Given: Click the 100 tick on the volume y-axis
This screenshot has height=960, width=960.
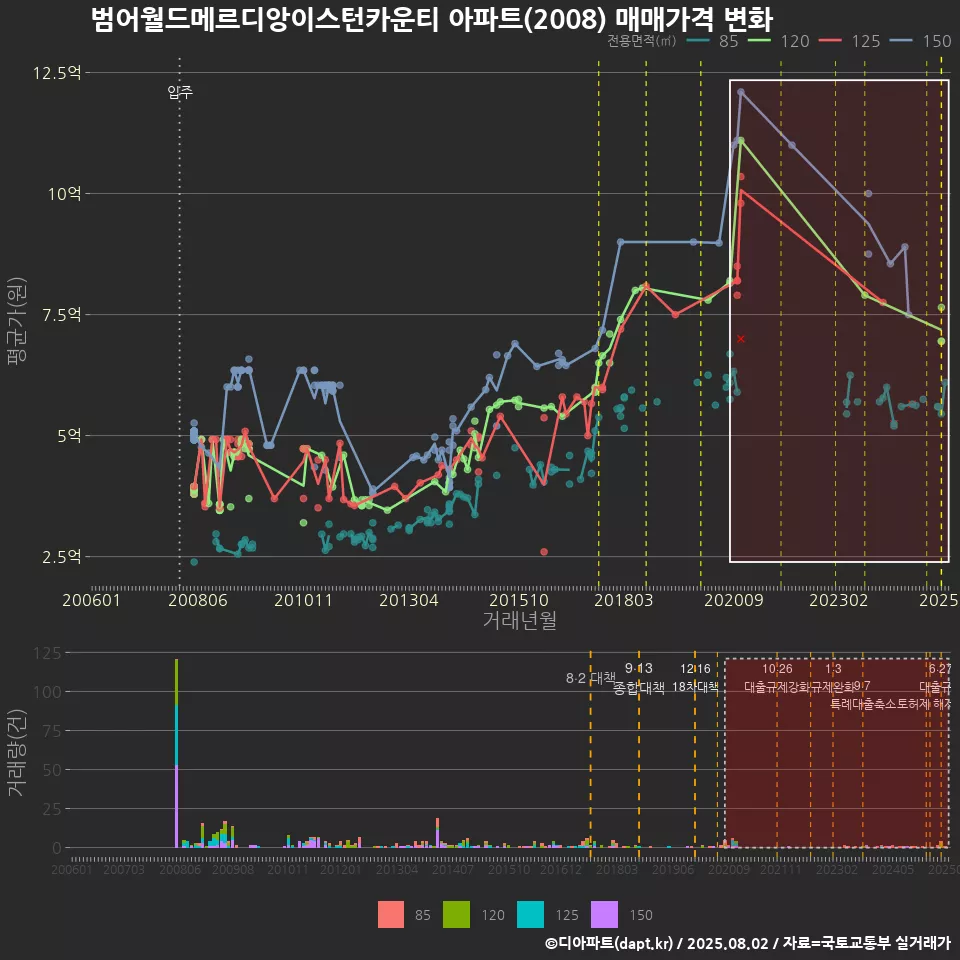Looking at the screenshot, I should click(x=48, y=692).
